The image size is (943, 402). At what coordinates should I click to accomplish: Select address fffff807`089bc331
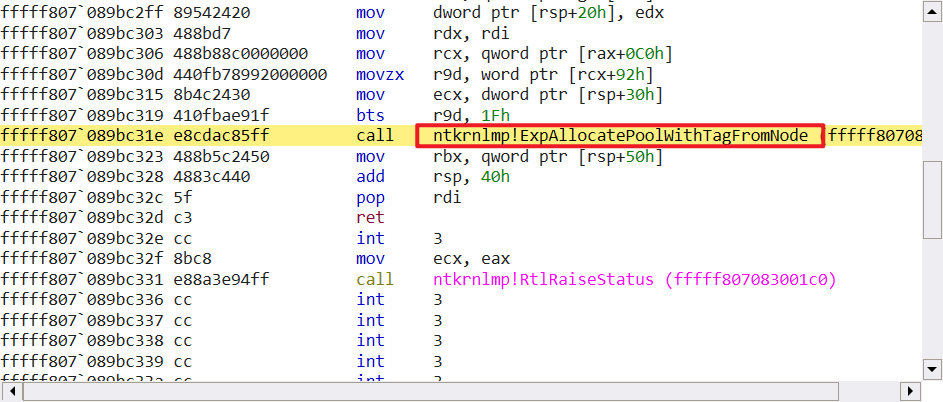click(x=81, y=280)
